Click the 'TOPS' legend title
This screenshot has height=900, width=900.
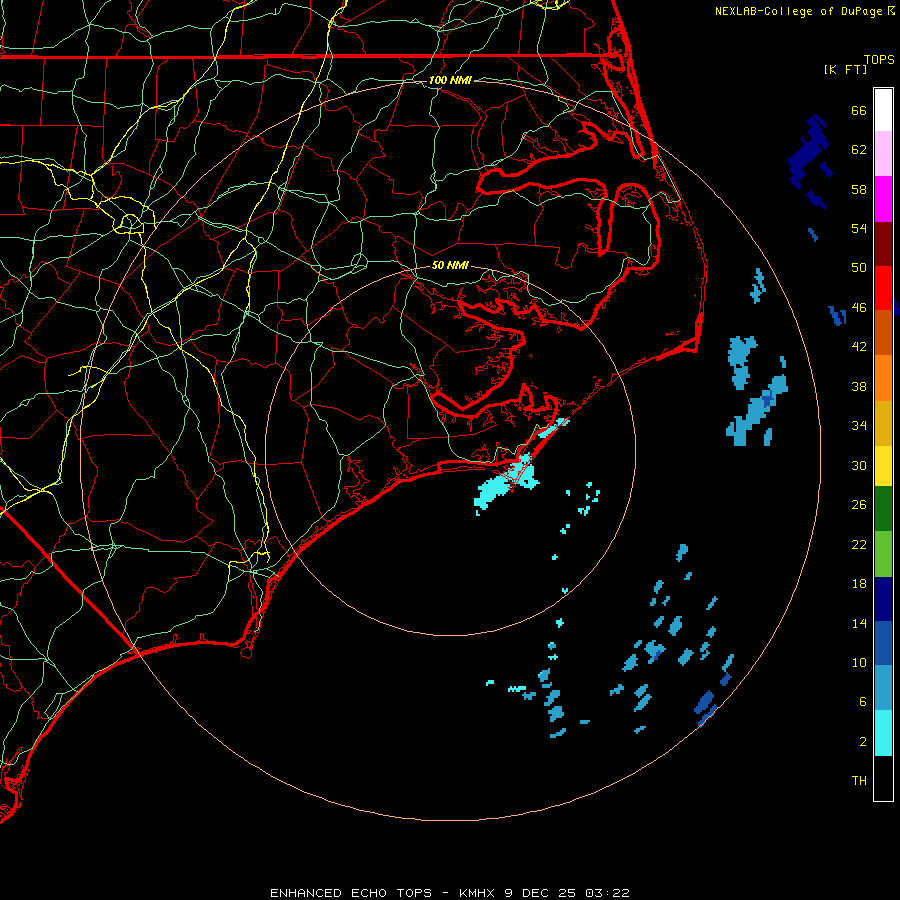[x=879, y=60]
